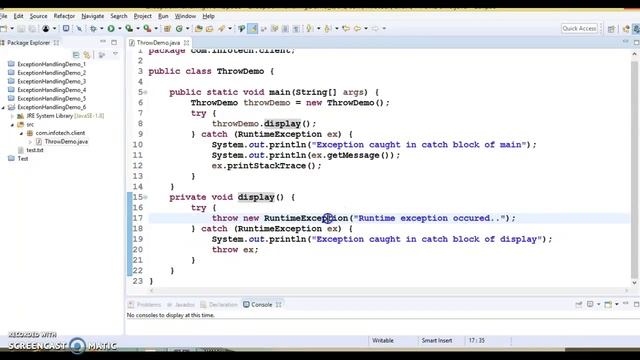640x360 pixels.
Task: Collapse the com.infotech.client package
Action: point(21,133)
